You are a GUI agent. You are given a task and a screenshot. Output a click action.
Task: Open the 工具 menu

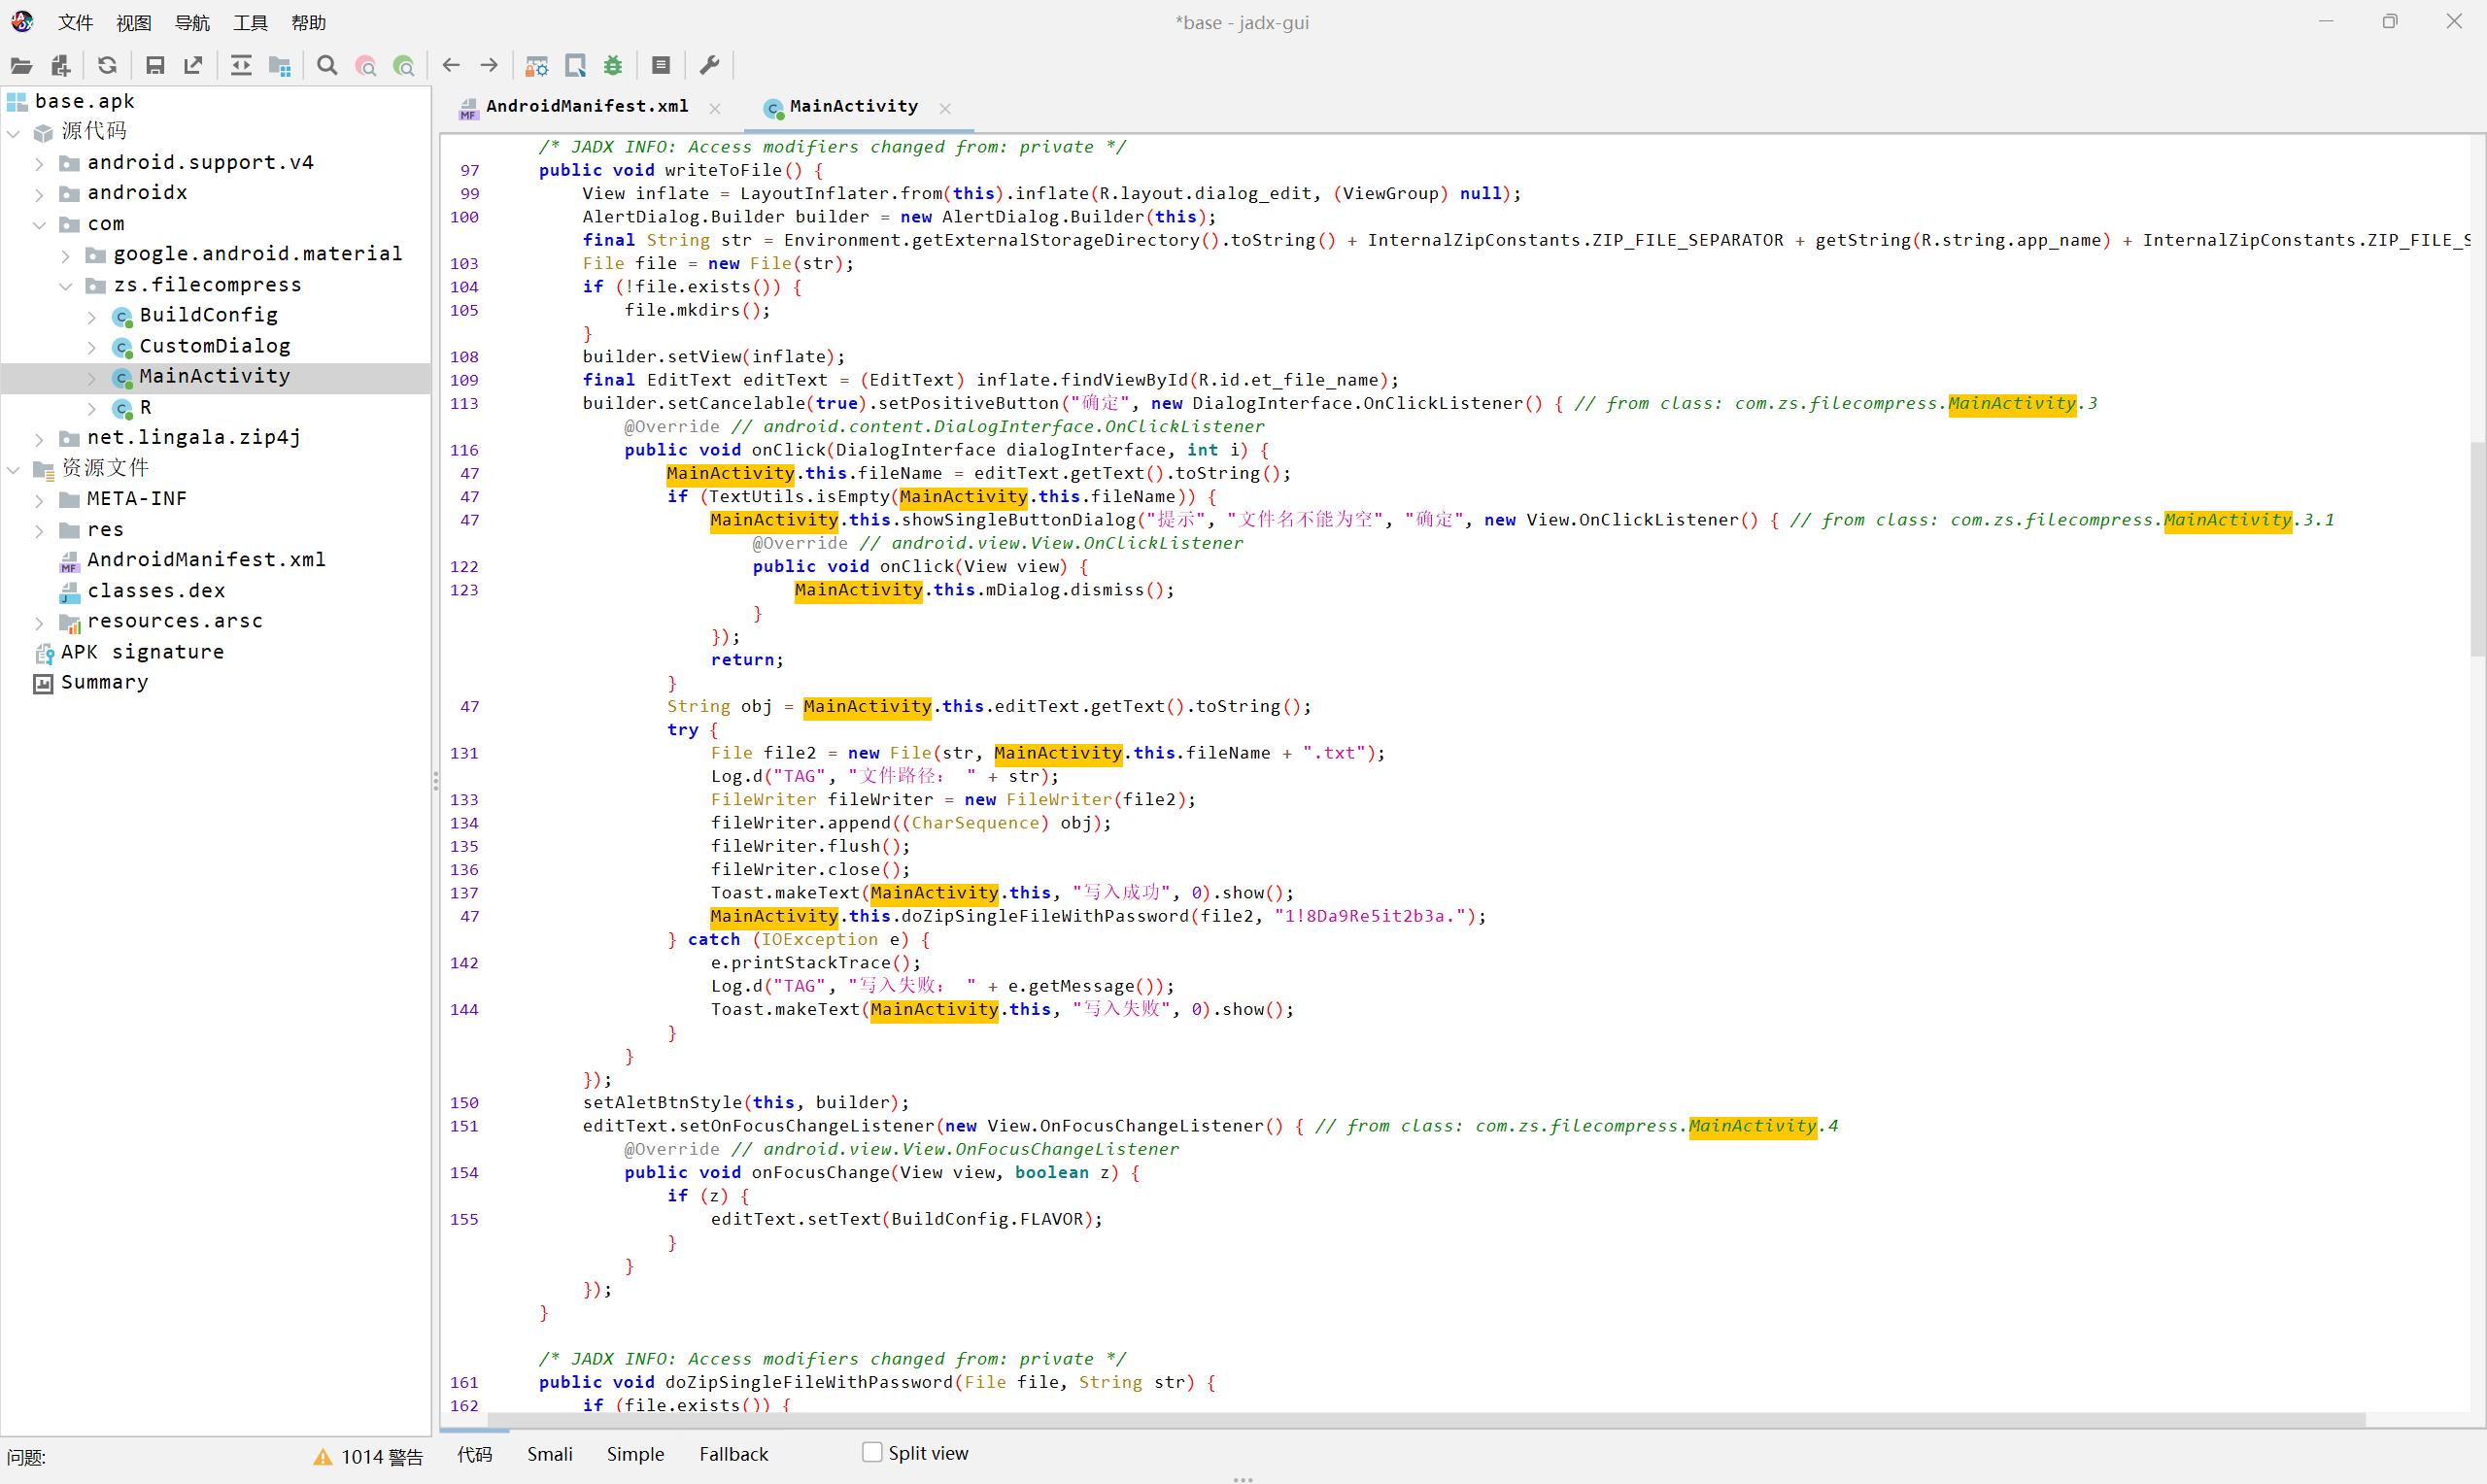(x=250, y=23)
